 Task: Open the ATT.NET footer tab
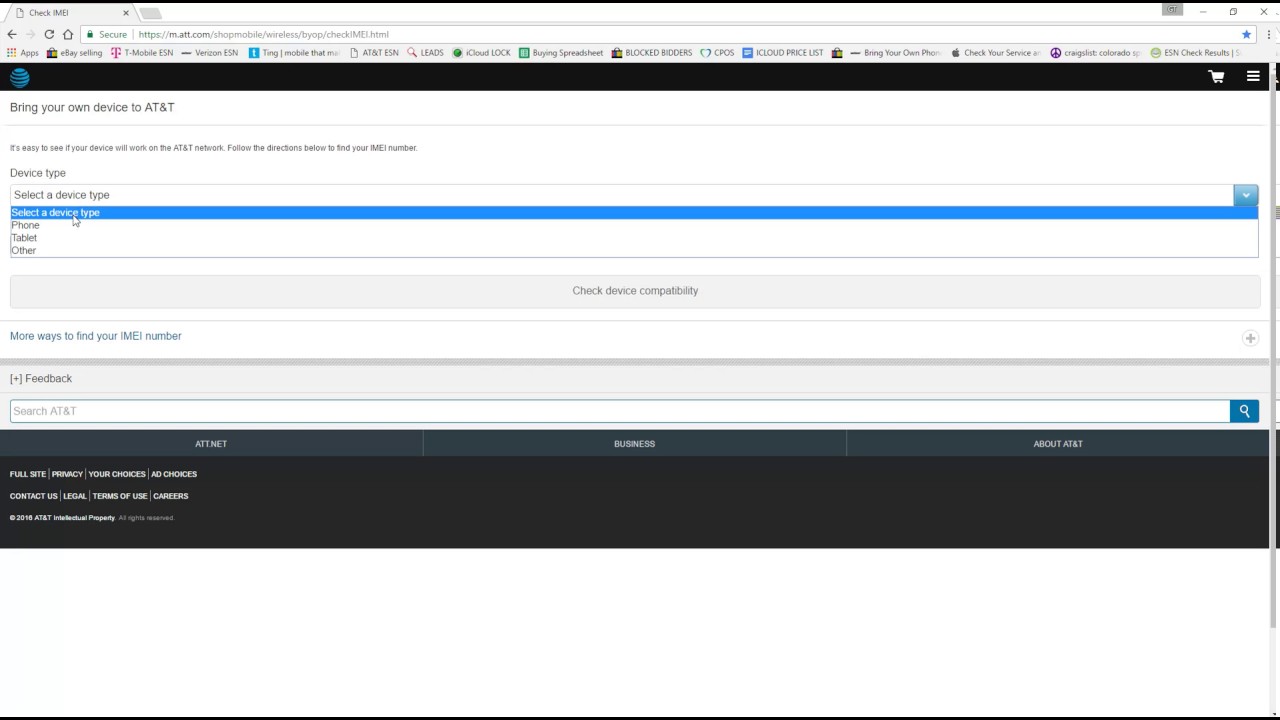coord(211,444)
